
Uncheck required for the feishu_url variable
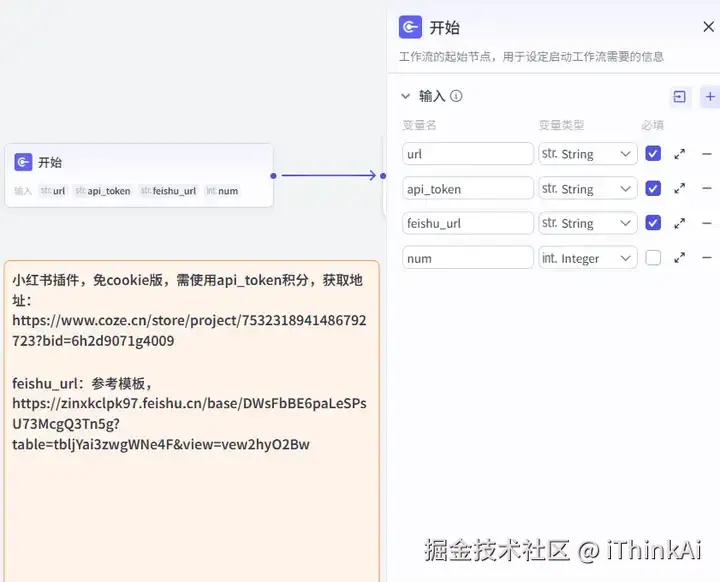click(653, 223)
